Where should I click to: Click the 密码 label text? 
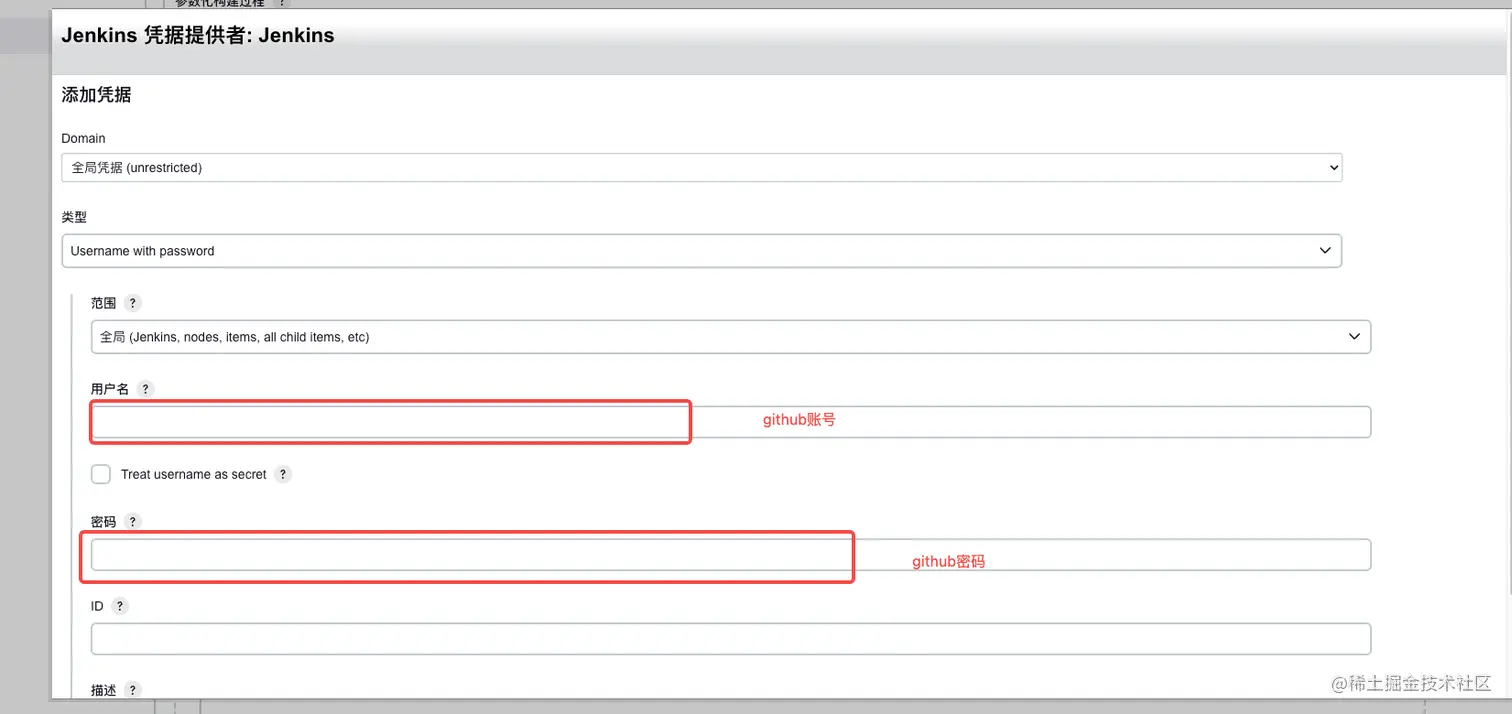104,522
